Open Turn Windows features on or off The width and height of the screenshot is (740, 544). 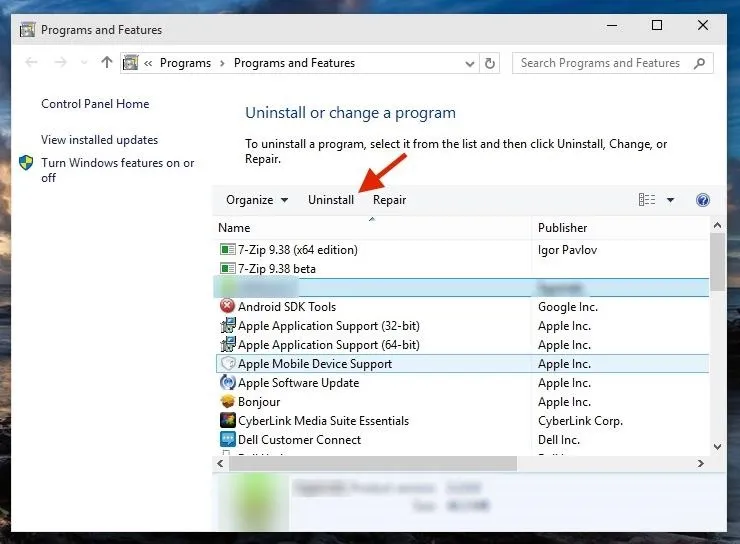pyautogui.click(x=118, y=170)
